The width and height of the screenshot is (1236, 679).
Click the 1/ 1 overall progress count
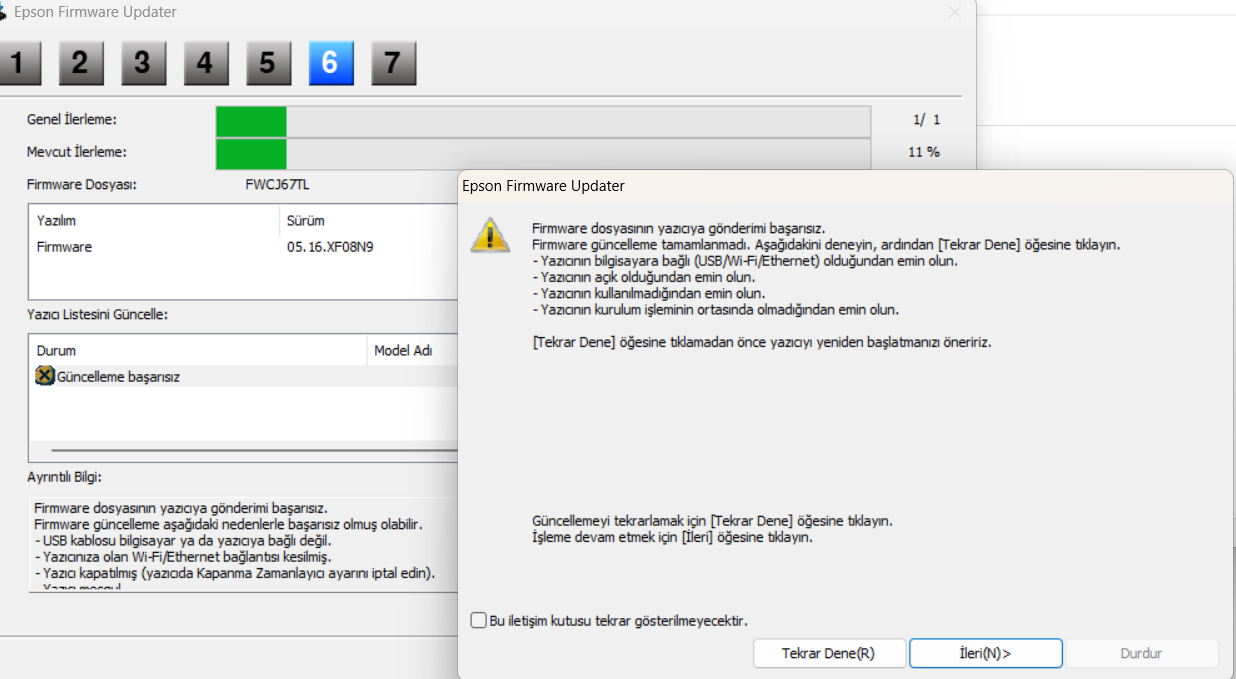click(x=927, y=120)
